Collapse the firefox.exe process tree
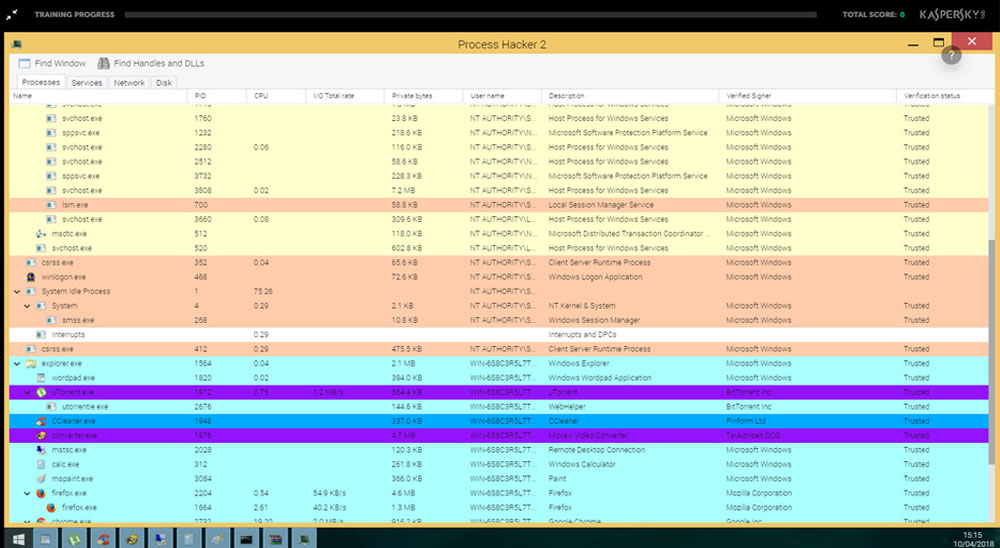Viewport: 1000px width, 548px height. click(x=27, y=493)
